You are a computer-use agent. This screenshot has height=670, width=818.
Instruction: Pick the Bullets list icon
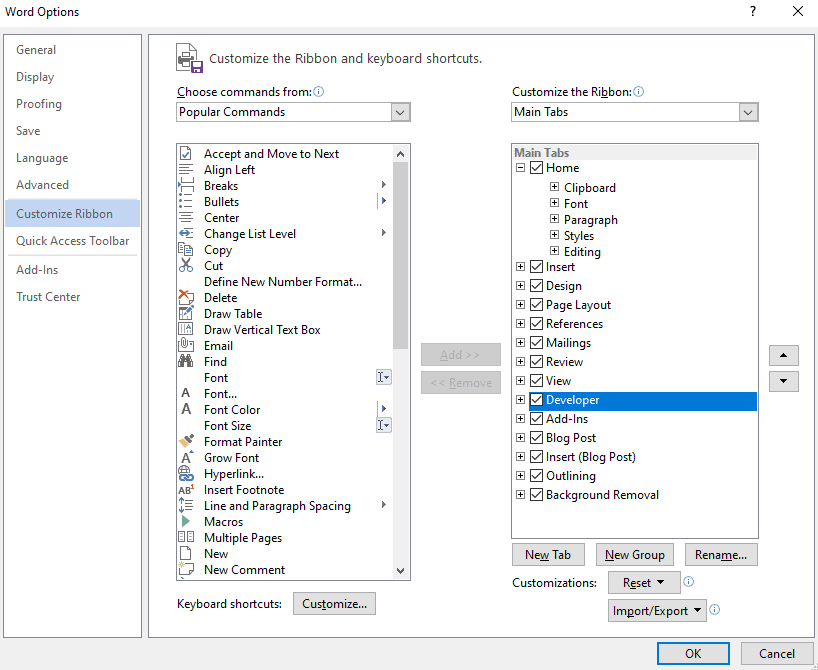186,201
